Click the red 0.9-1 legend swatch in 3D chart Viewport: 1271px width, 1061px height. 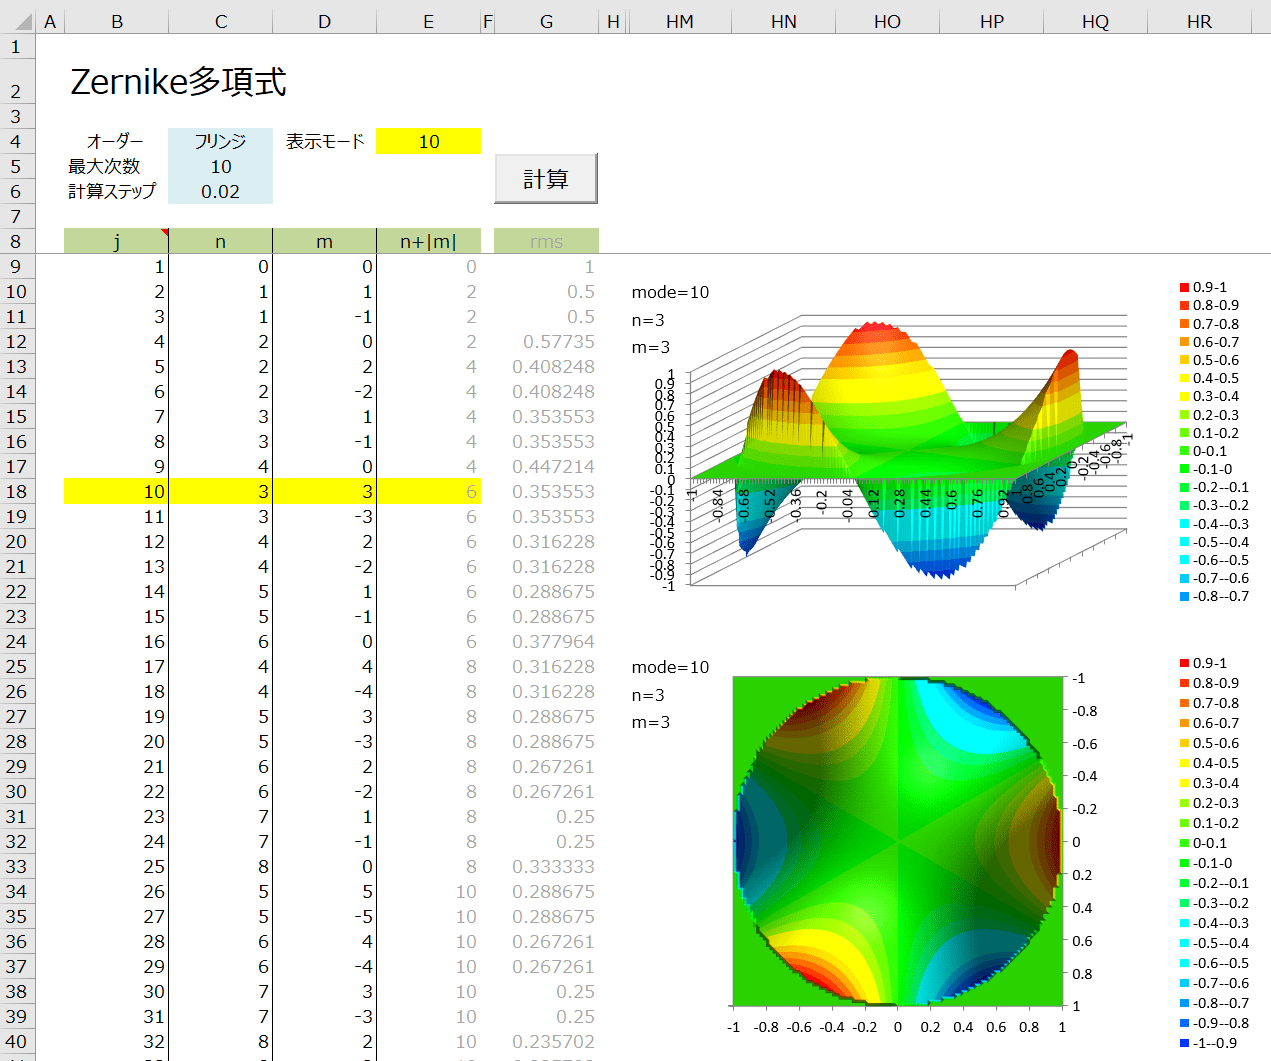pyautogui.click(x=1185, y=288)
